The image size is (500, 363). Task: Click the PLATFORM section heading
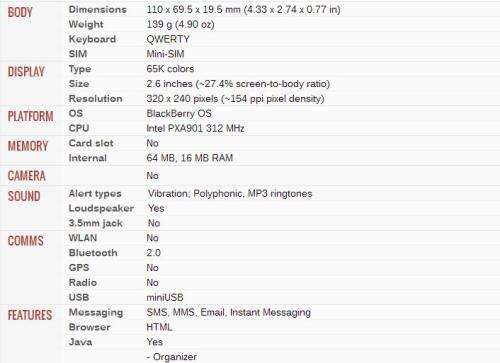point(30,116)
